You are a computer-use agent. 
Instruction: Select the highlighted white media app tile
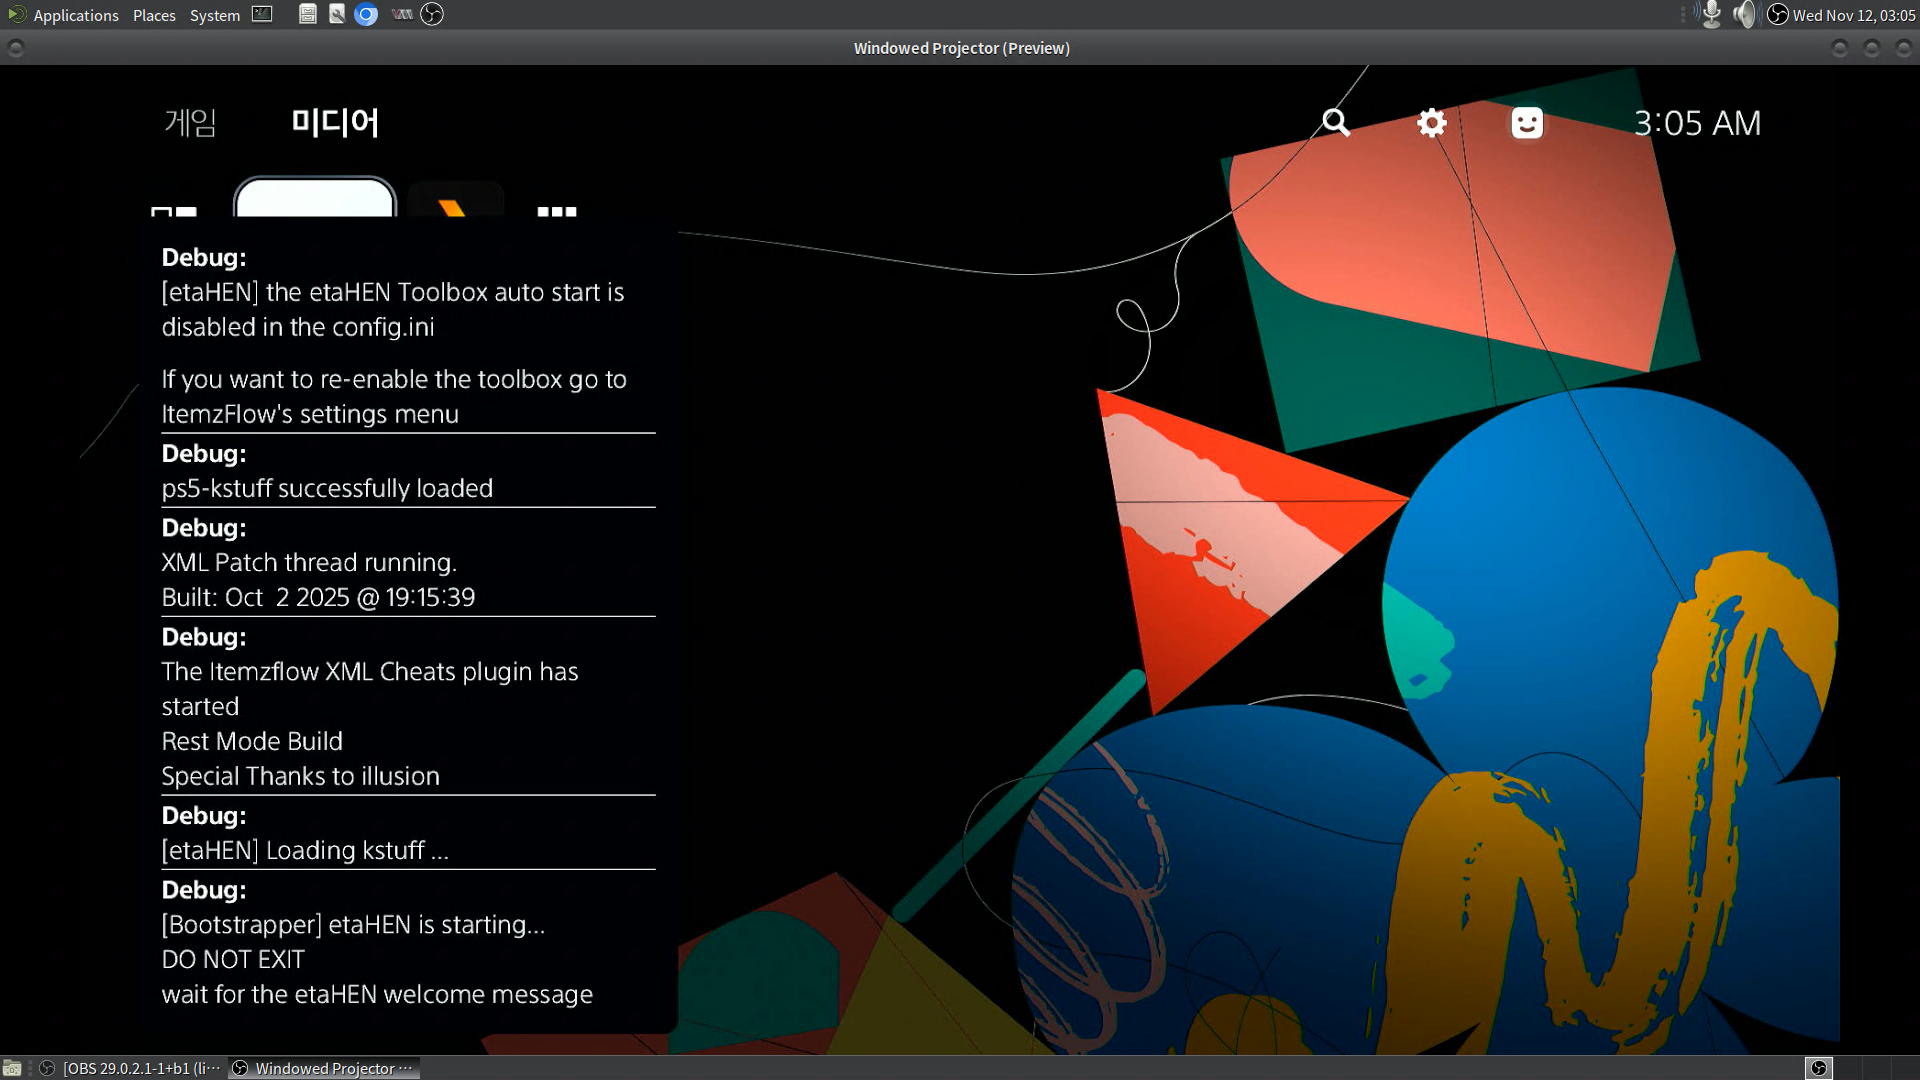pyautogui.click(x=315, y=198)
